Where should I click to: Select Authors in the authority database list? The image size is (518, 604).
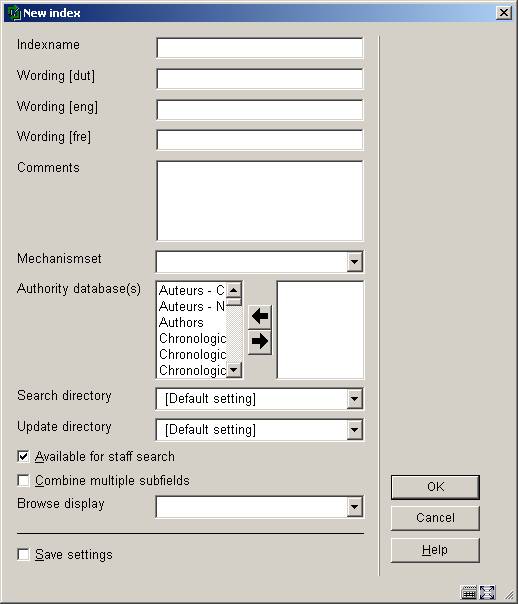(181, 322)
